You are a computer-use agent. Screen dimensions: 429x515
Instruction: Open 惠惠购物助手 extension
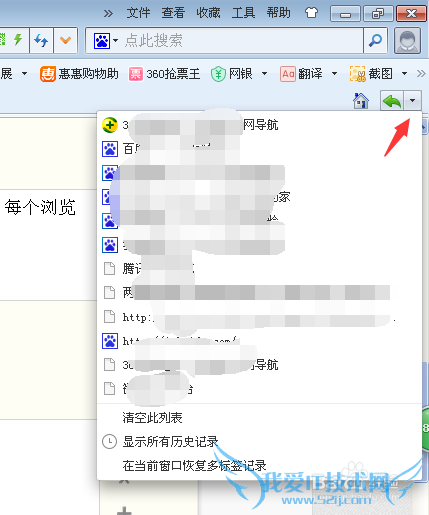(79, 74)
